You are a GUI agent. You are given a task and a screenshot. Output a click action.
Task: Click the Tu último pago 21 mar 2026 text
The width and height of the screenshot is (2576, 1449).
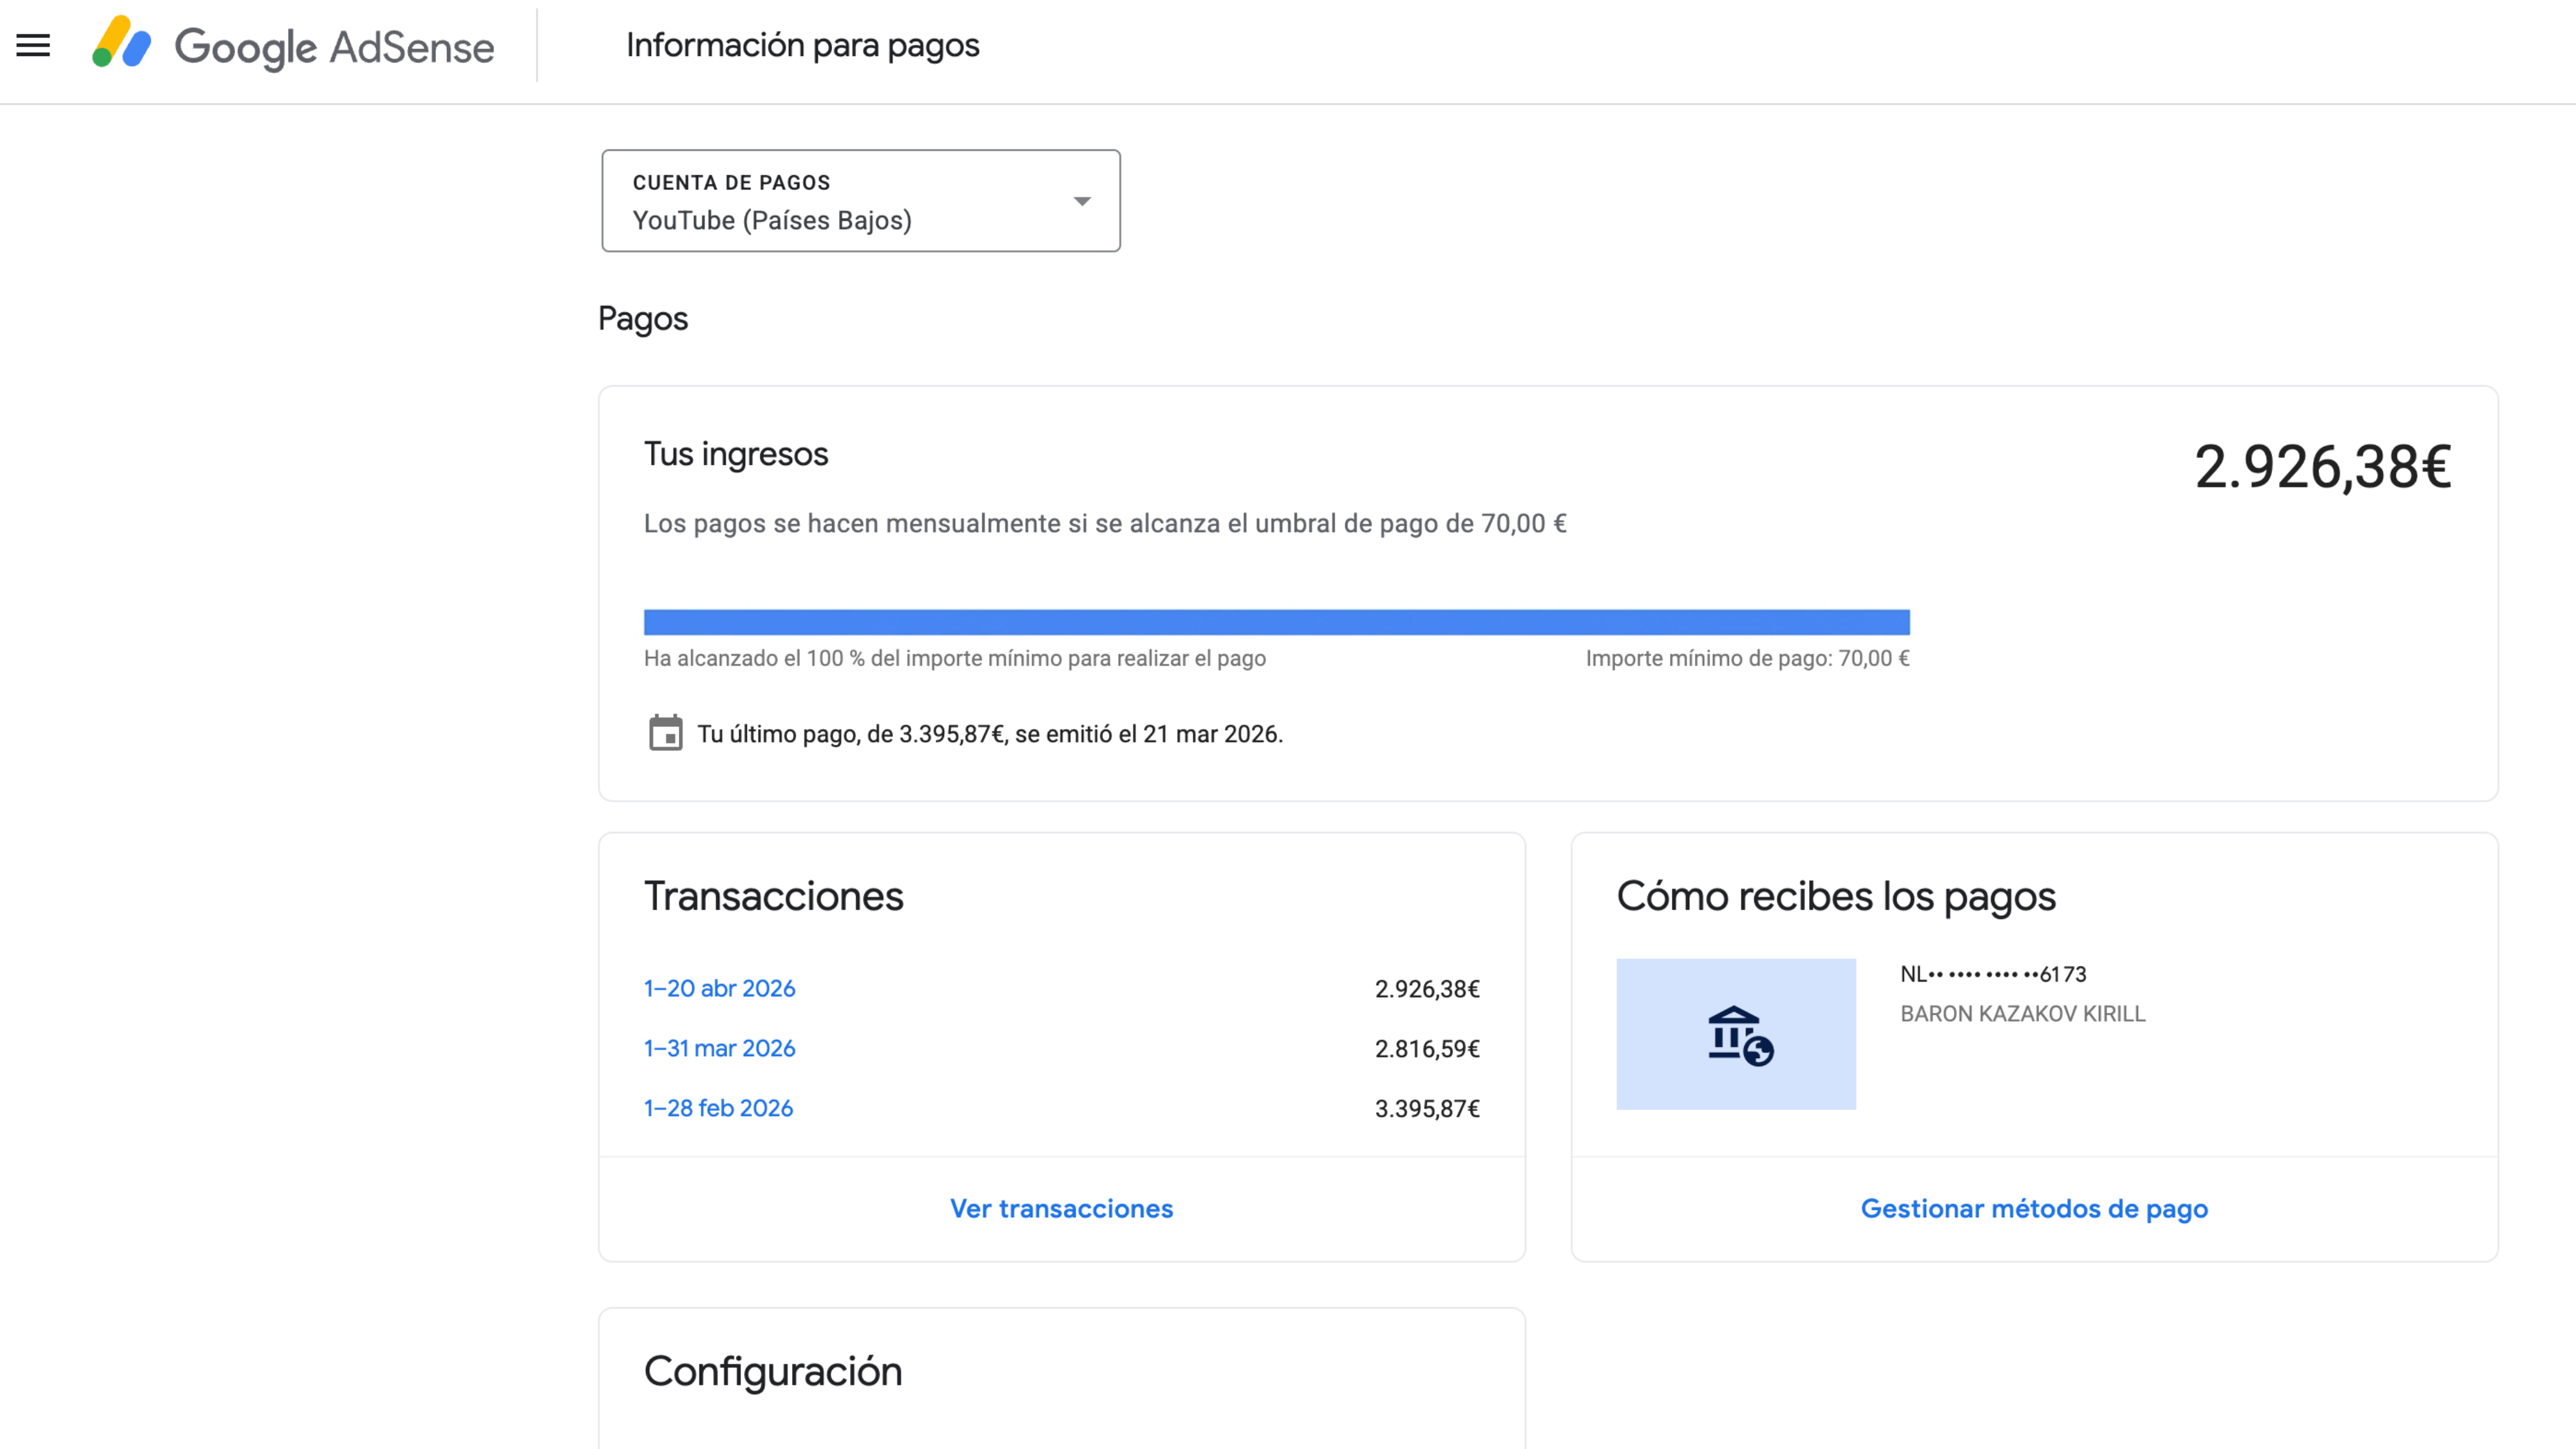point(989,734)
